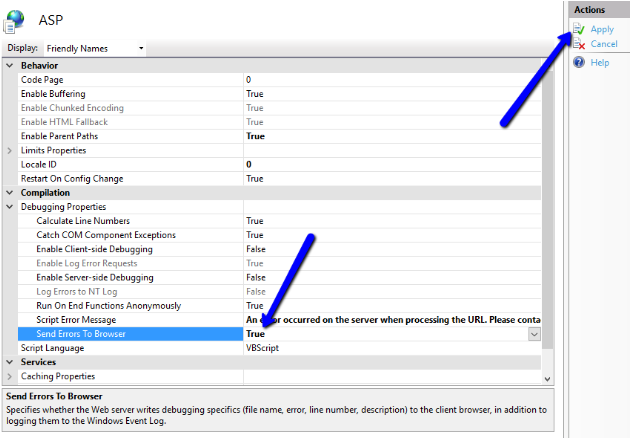This screenshot has height=439, width=630.
Task: Open the Display Friendly Names dropdown
Action: click(94, 49)
